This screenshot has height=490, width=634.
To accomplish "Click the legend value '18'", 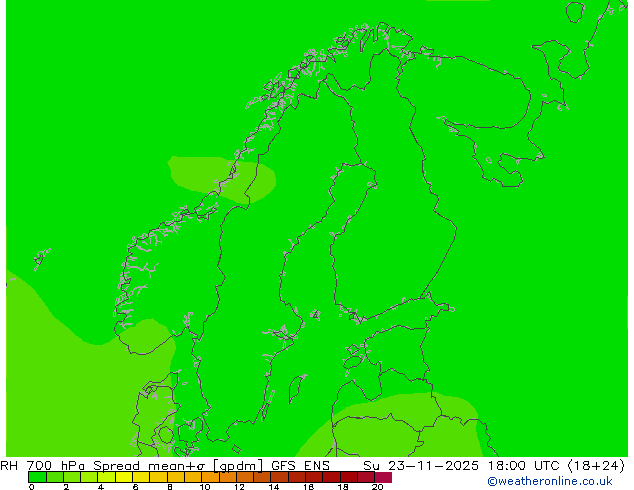I will (x=343, y=487).
